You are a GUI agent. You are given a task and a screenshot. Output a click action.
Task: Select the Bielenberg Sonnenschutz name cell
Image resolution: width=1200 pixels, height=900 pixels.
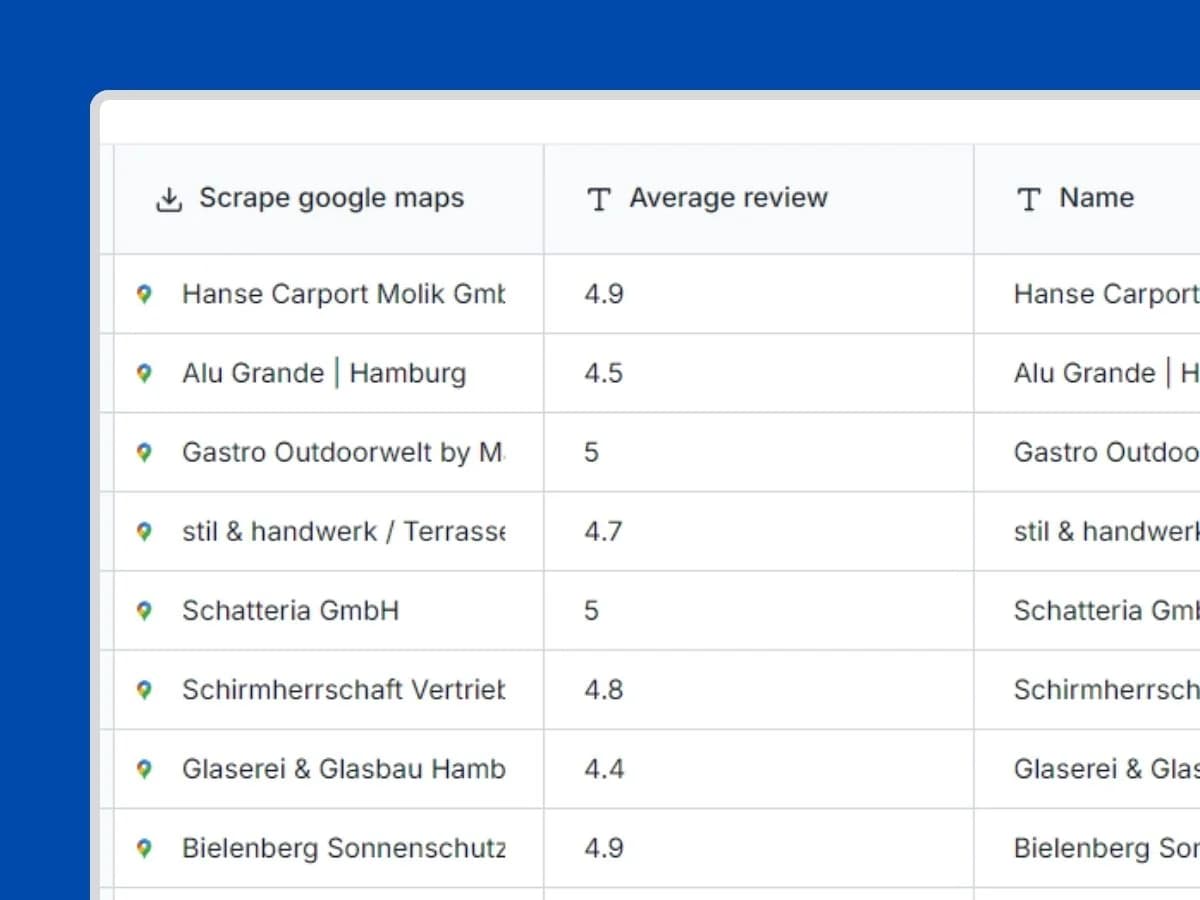coord(1090,847)
